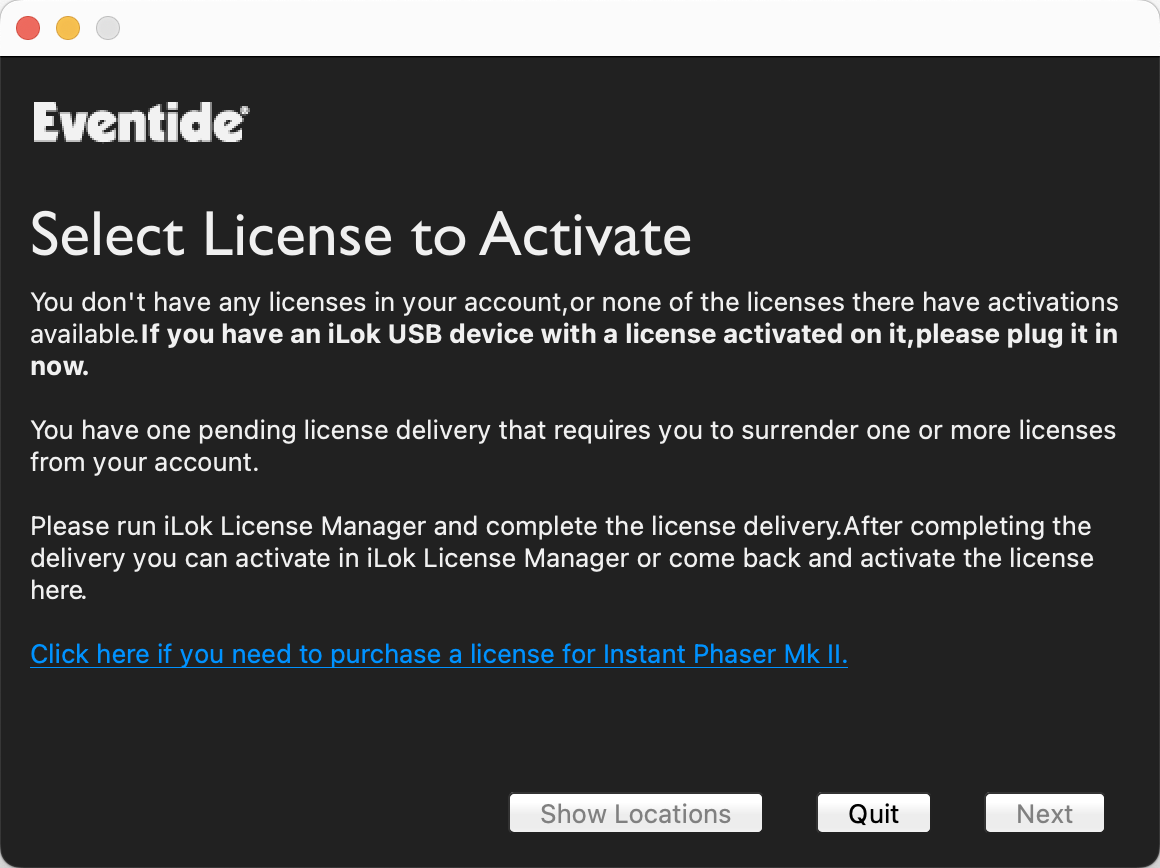Click the bold word "now."
Image resolution: width=1160 pixels, height=868 pixels.
click(60, 366)
